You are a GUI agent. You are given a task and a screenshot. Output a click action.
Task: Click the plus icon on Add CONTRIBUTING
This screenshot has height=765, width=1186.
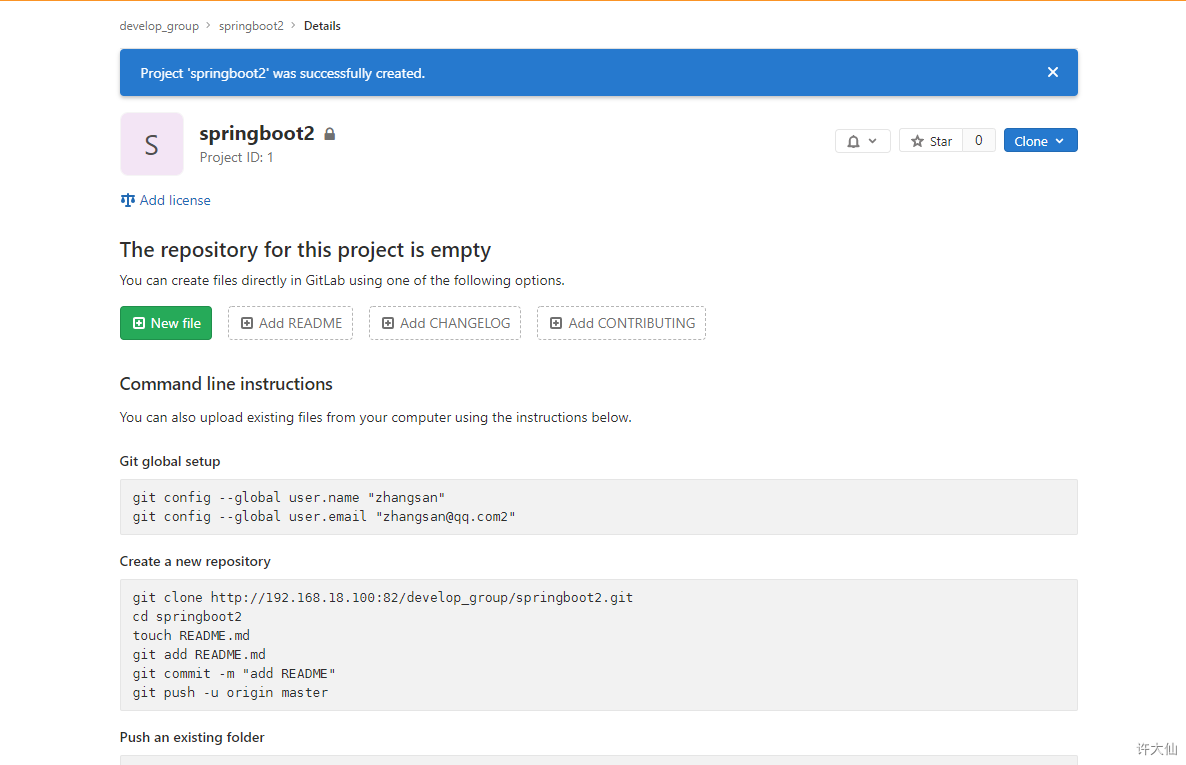tap(556, 323)
